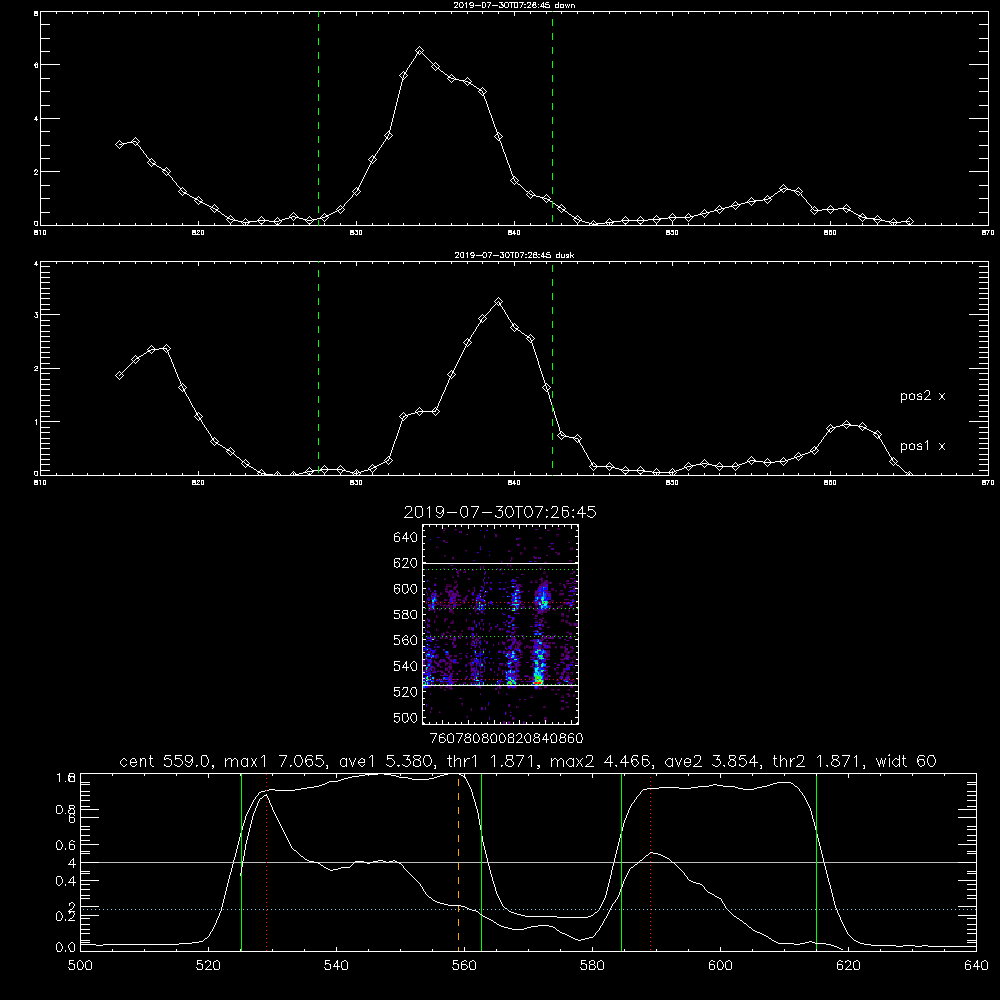1000x1000 pixels.
Task: Click the green vertical line near 615 in bottom plot
Action: point(816,862)
